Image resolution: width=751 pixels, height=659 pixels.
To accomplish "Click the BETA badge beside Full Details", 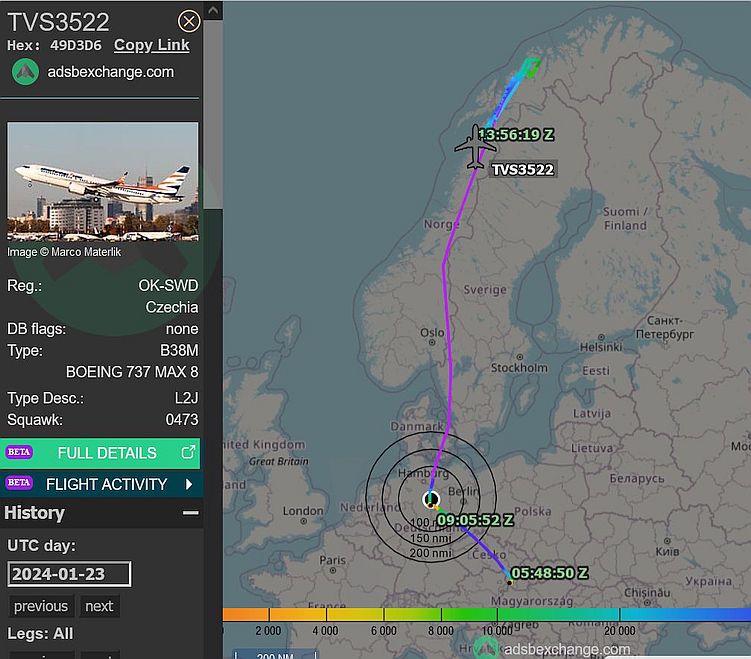I will click(x=19, y=452).
